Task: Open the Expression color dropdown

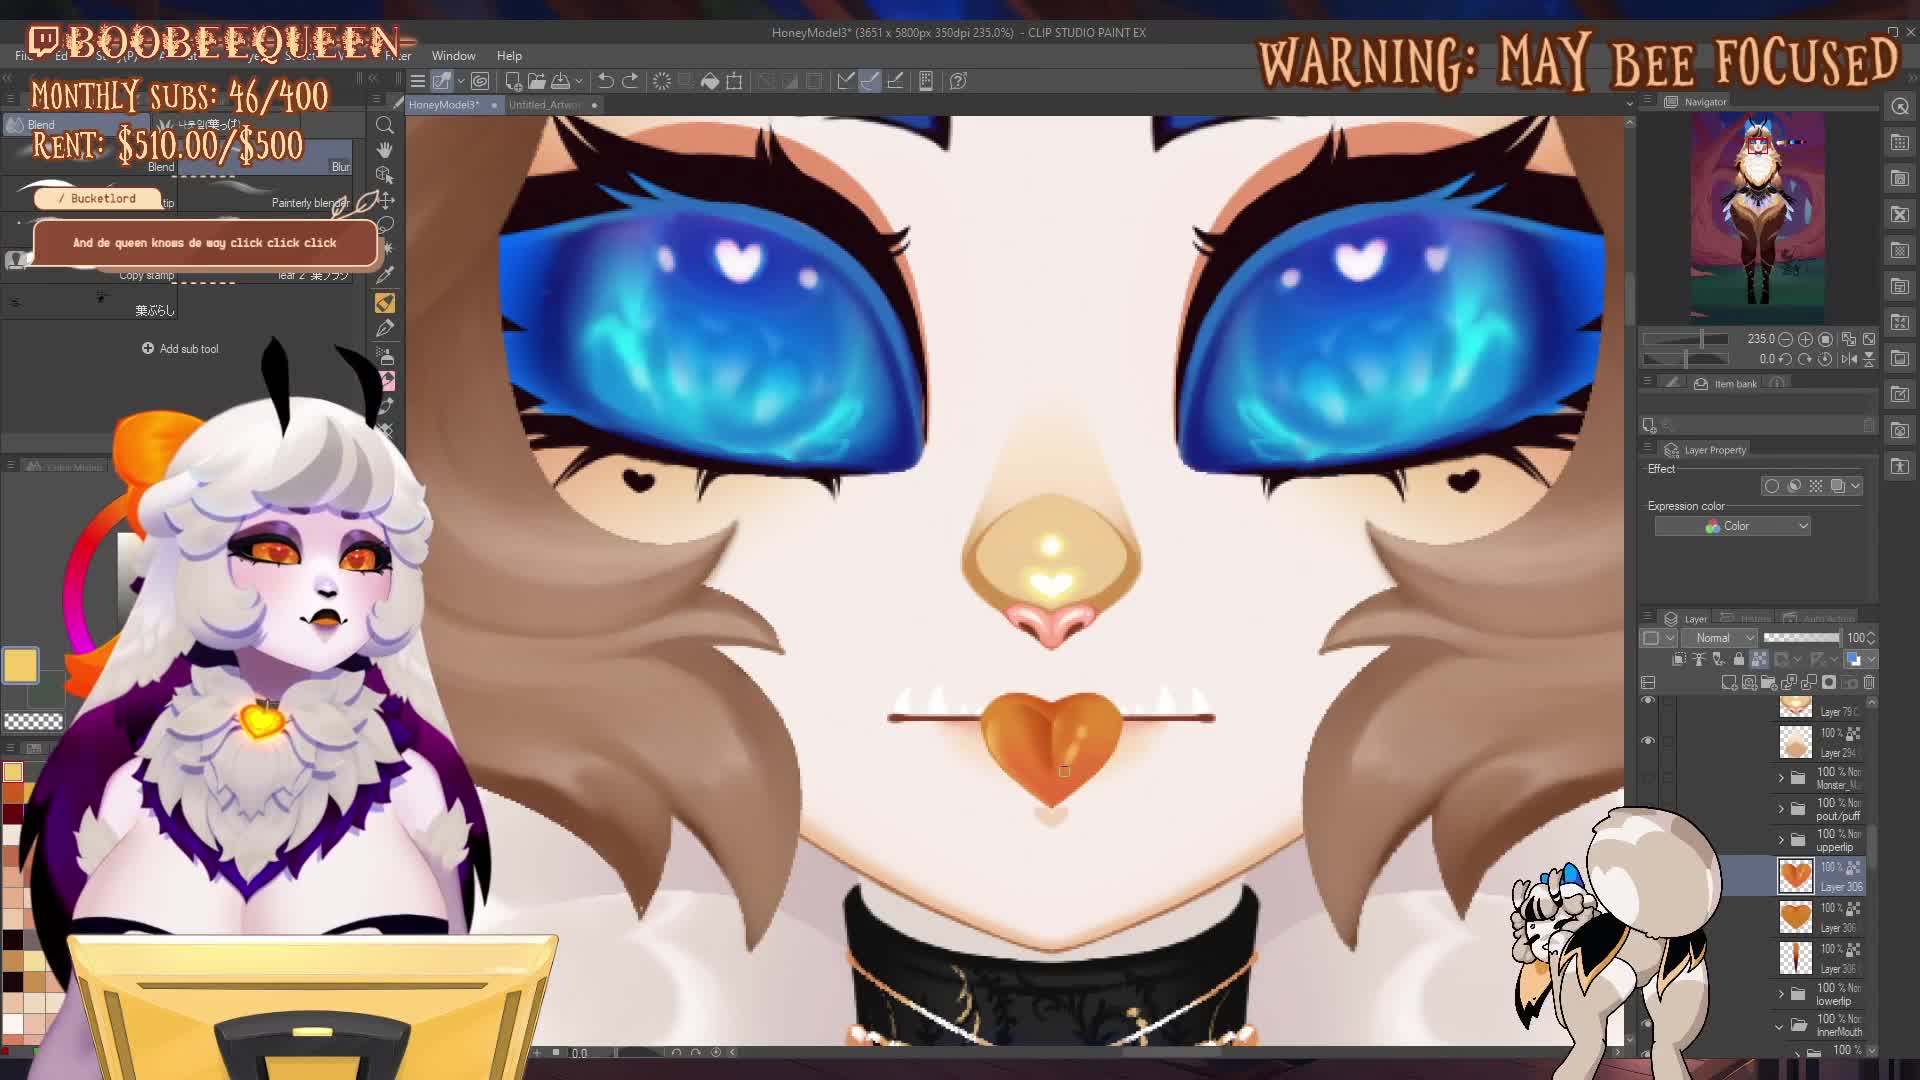Action: [x=1733, y=526]
